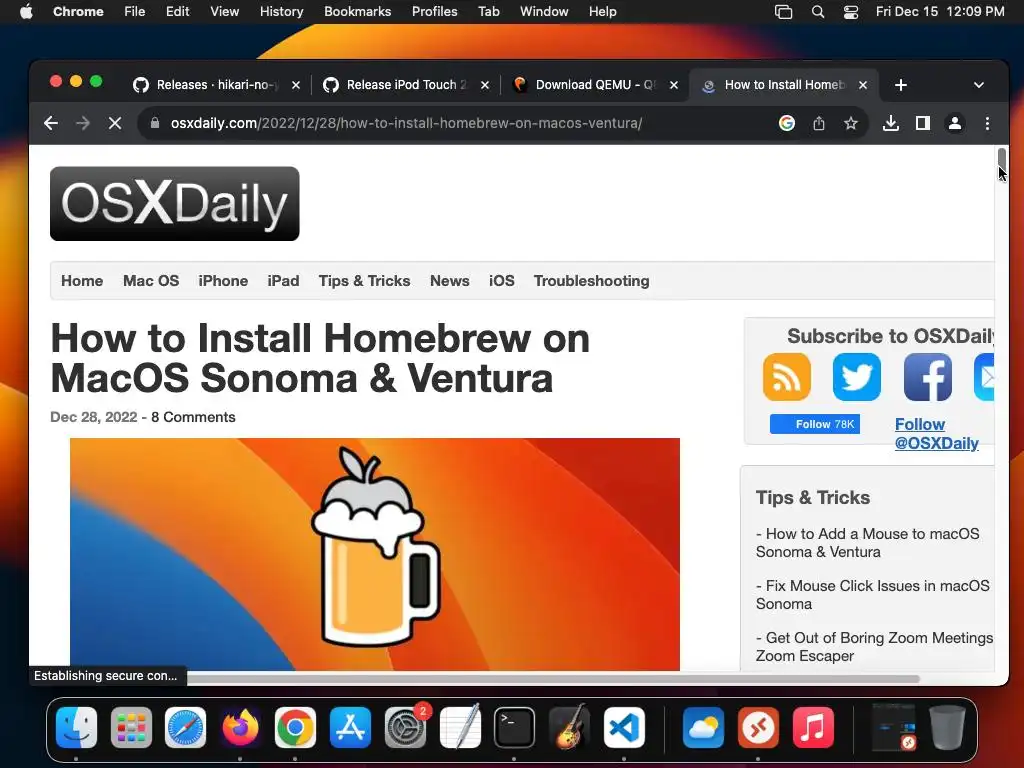Image resolution: width=1024 pixels, height=768 pixels.
Task: Click the orange RSS feed icon
Action: coord(787,377)
